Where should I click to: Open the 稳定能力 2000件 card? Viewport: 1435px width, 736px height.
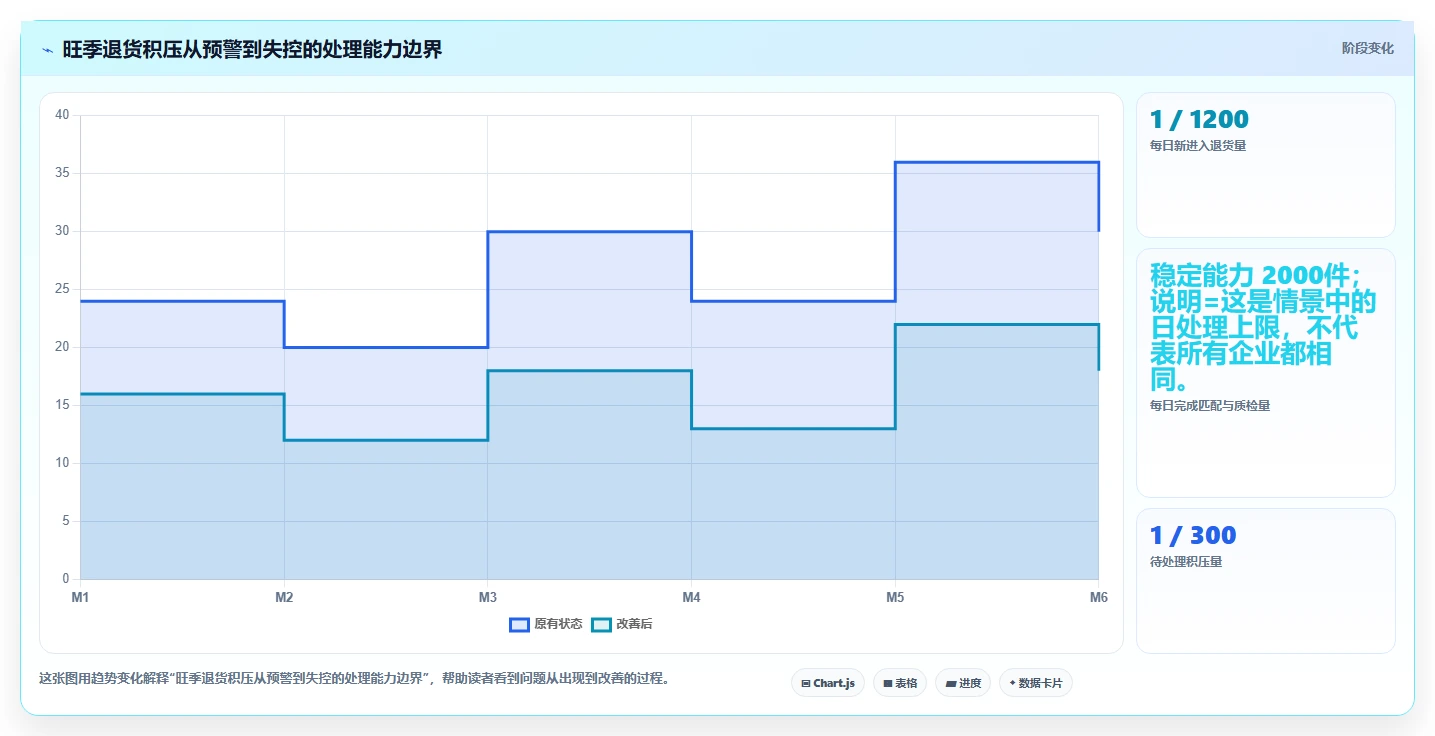1265,373
